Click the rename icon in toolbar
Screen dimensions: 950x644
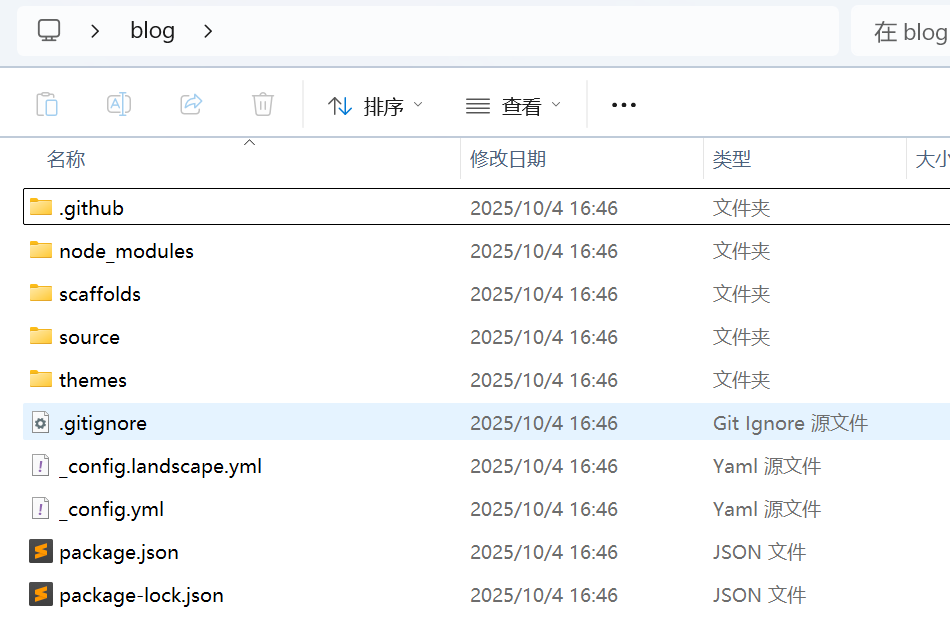click(x=119, y=105)
